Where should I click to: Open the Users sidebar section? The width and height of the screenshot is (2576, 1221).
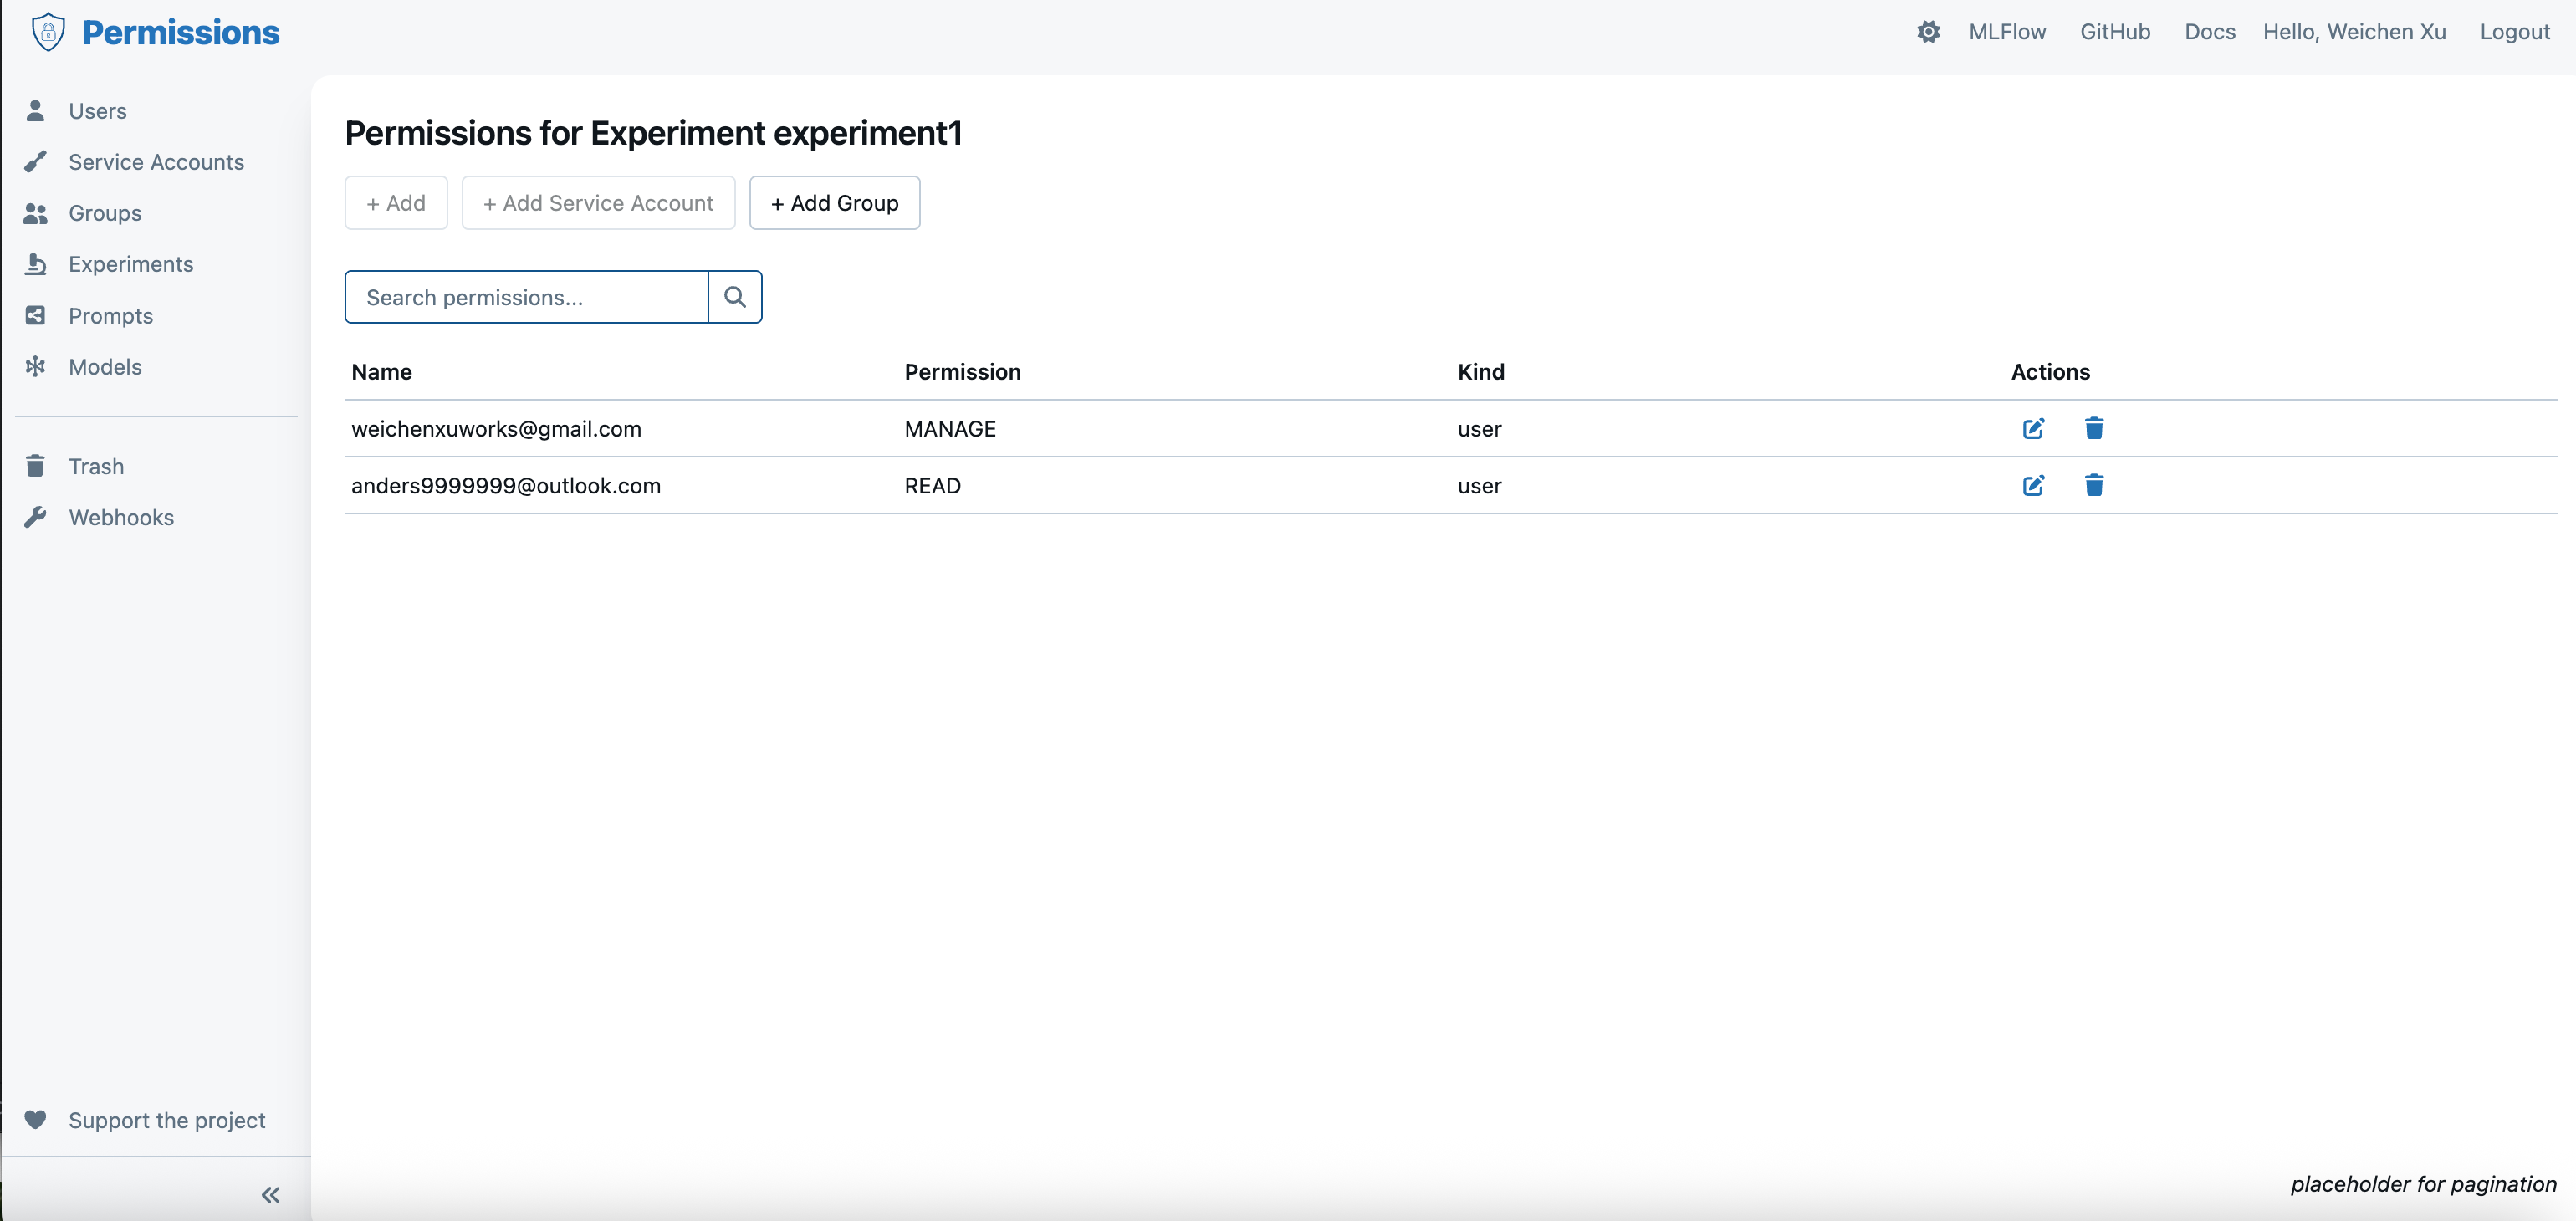point(97,111)
